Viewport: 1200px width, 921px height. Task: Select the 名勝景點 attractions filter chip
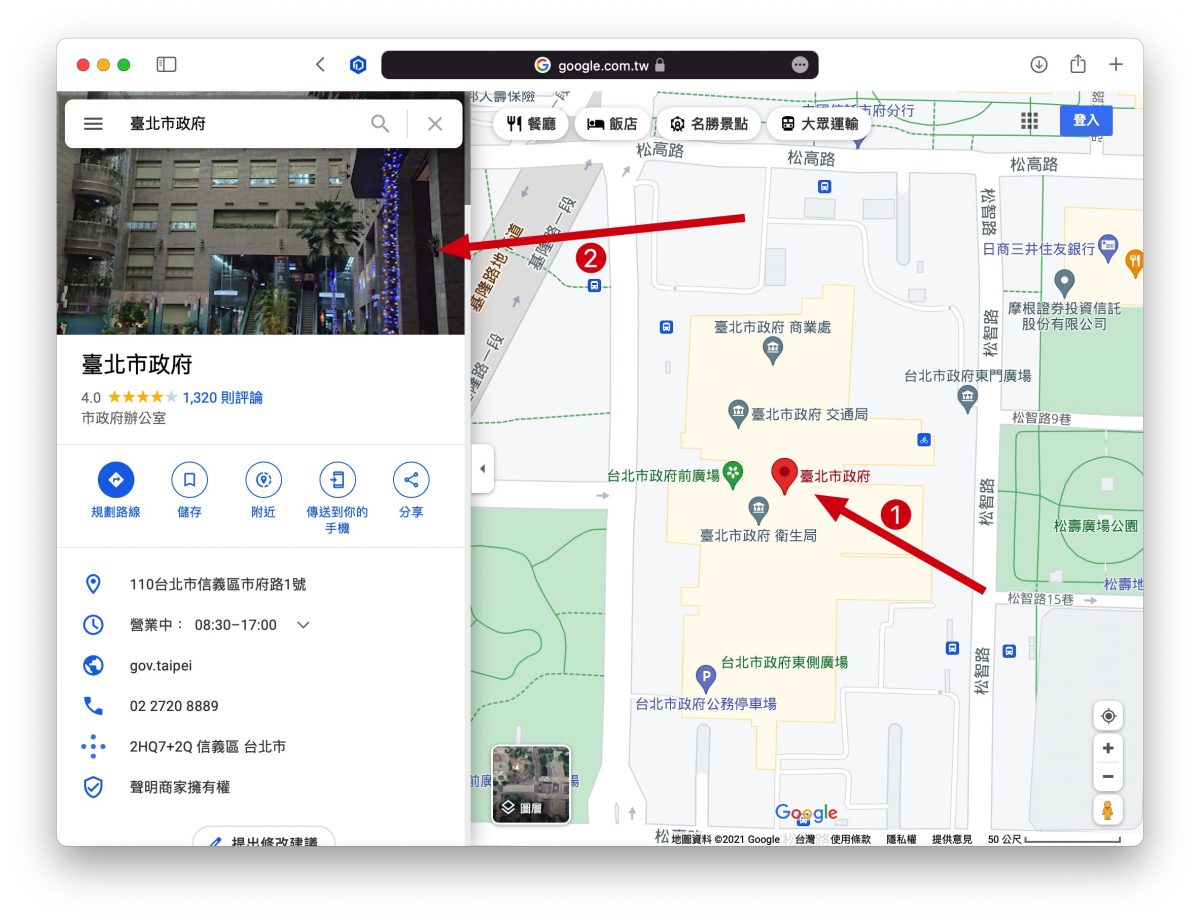pos(708,124)
